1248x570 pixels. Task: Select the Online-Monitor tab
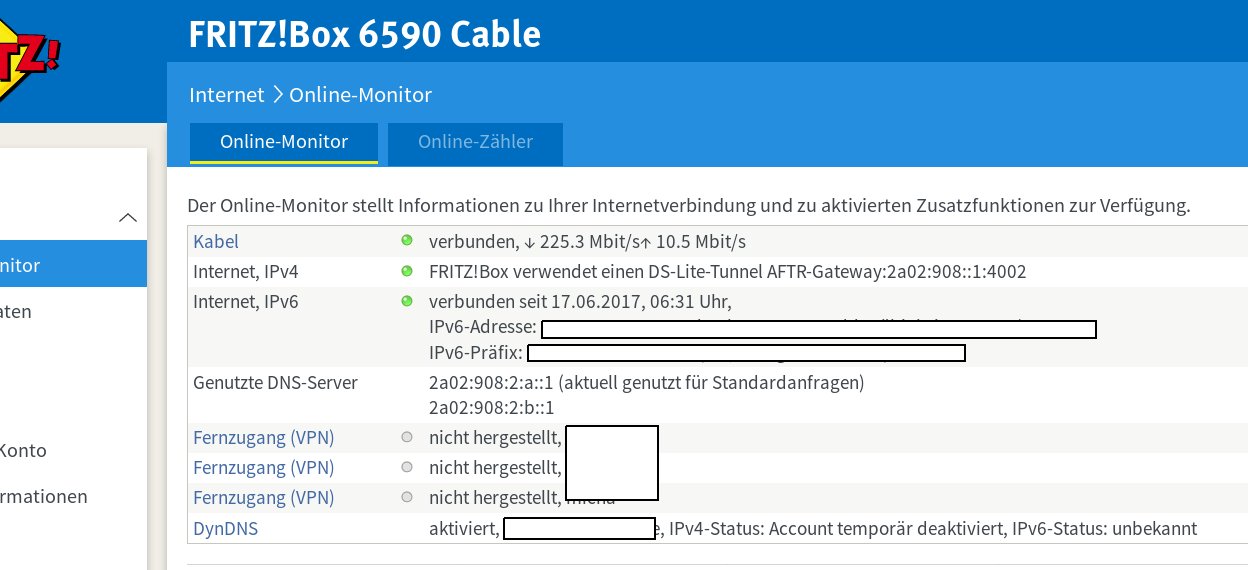tap(284, 142)
